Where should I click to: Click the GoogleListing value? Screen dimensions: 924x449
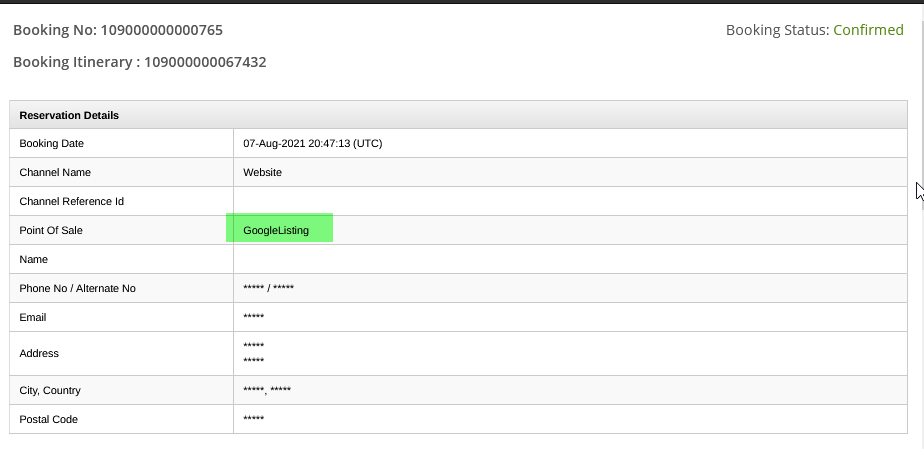[x=276, y=230]
